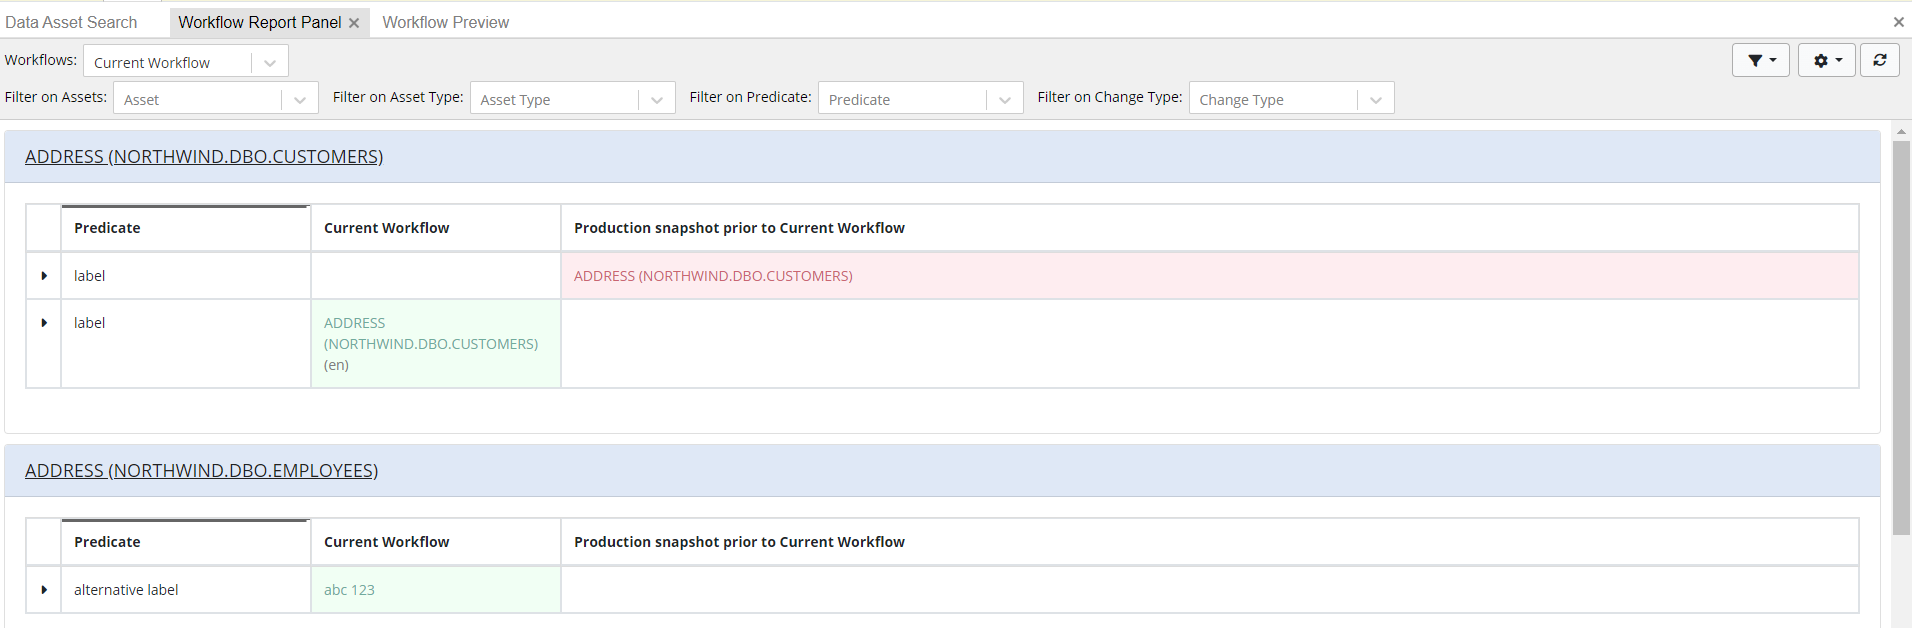Close the Workflow Report Panel tab
This screenshot has width=1912, height=628.
[354, 23]
